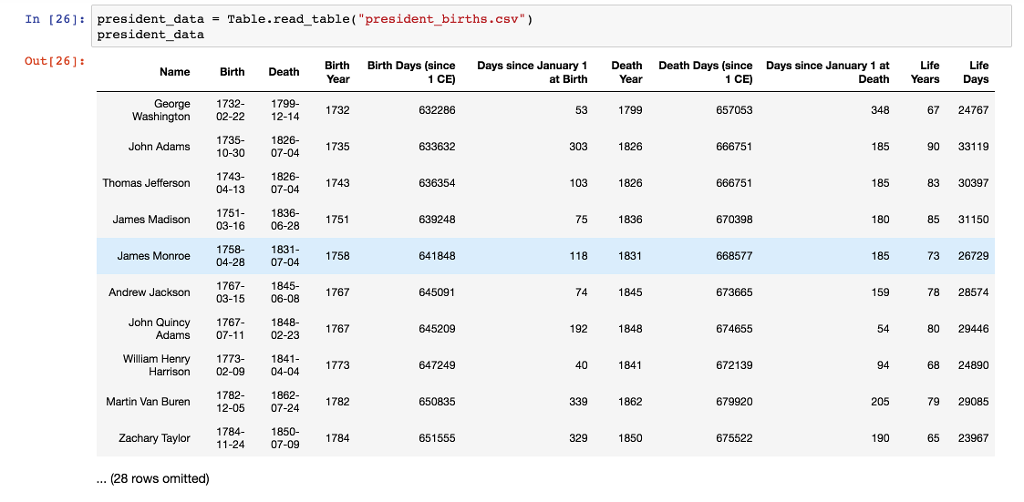Click death days value 668577
The image size is (1024, 502).
[734, 256]
